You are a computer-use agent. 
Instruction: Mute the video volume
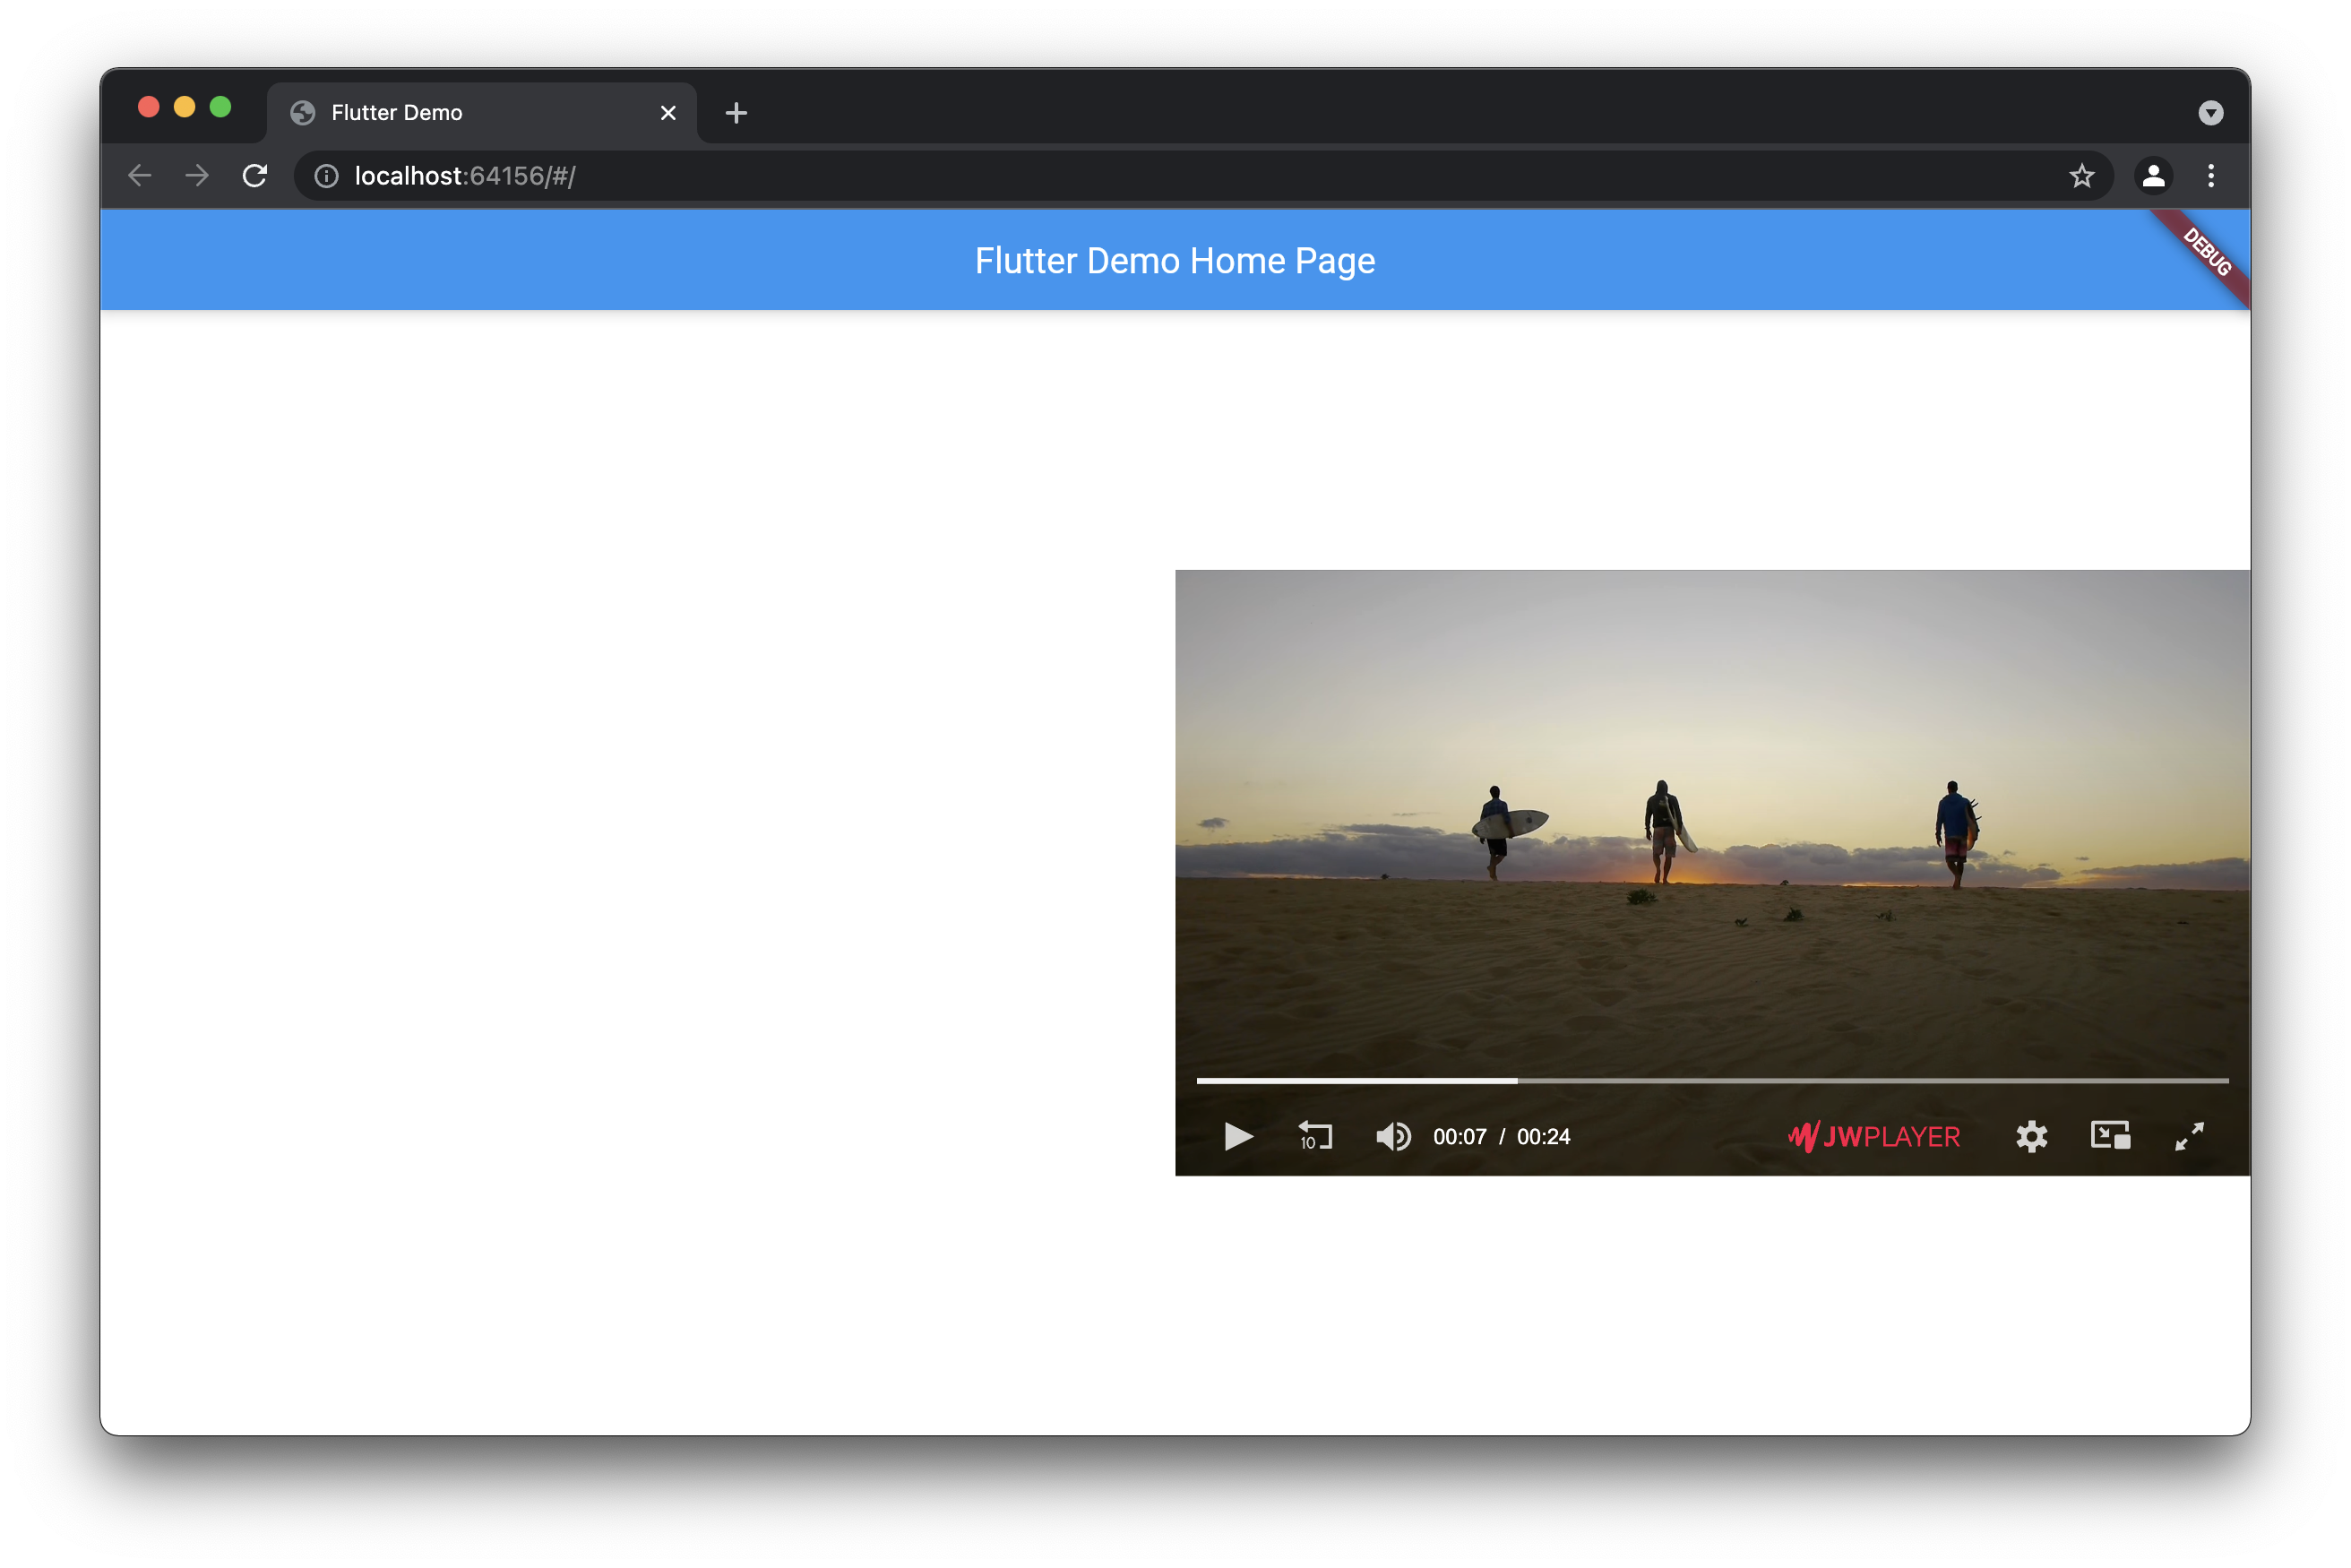1393,1137
